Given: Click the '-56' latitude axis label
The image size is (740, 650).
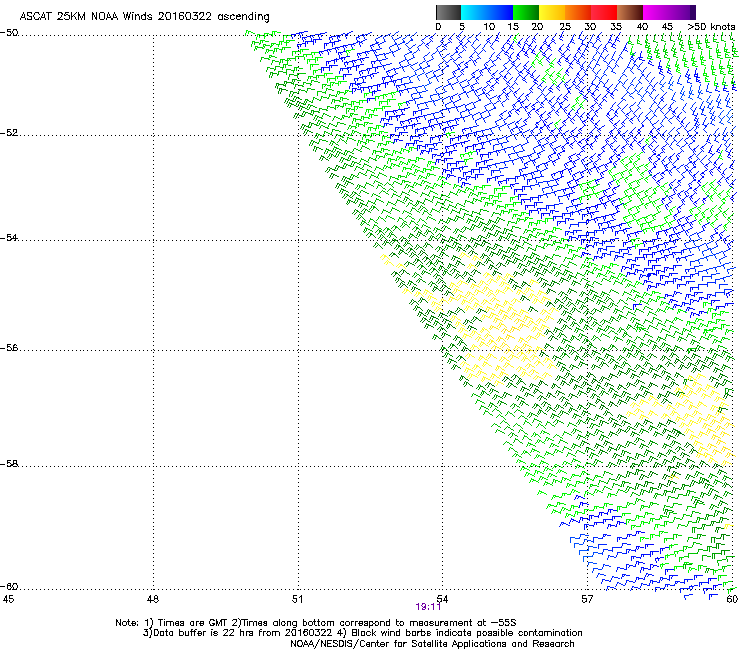Looking at the screenshot, I should pyautogui.click(x=9, y=348).
